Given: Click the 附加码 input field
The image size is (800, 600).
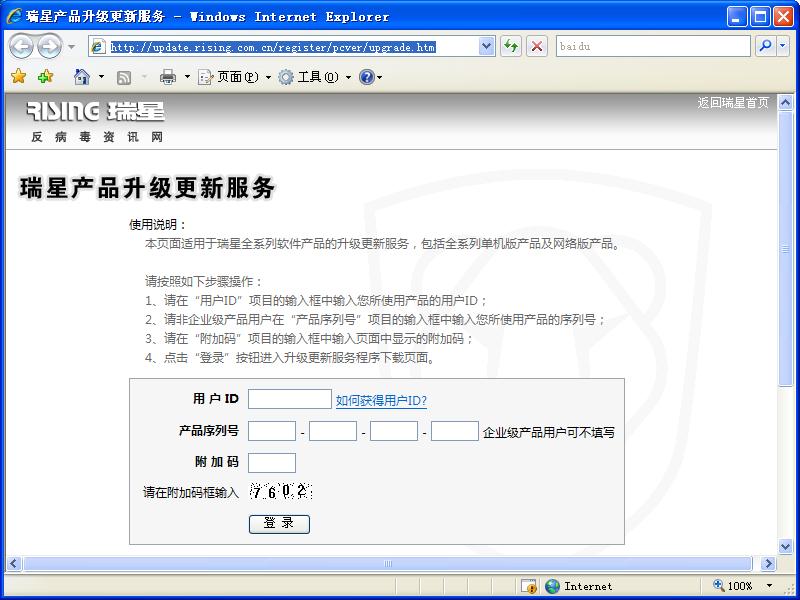Looking at the screenshot, I should click(x=272, y=463).
